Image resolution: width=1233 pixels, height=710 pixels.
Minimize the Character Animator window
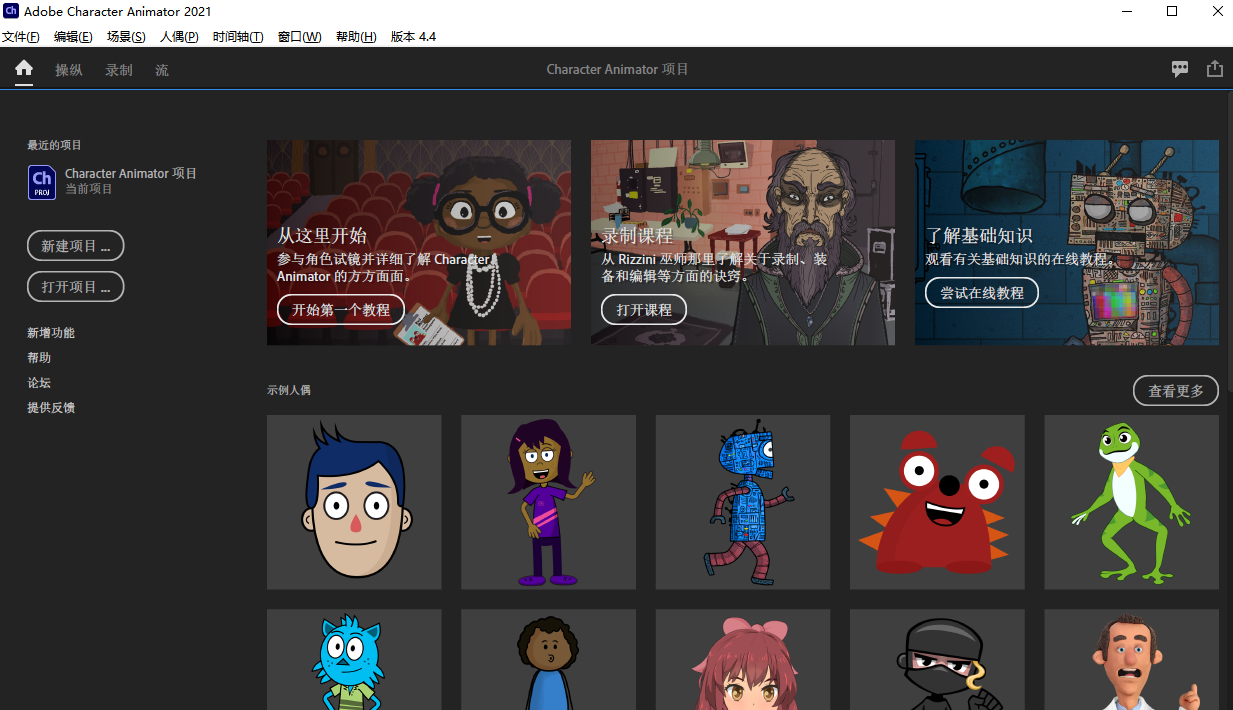(1127, 11)
